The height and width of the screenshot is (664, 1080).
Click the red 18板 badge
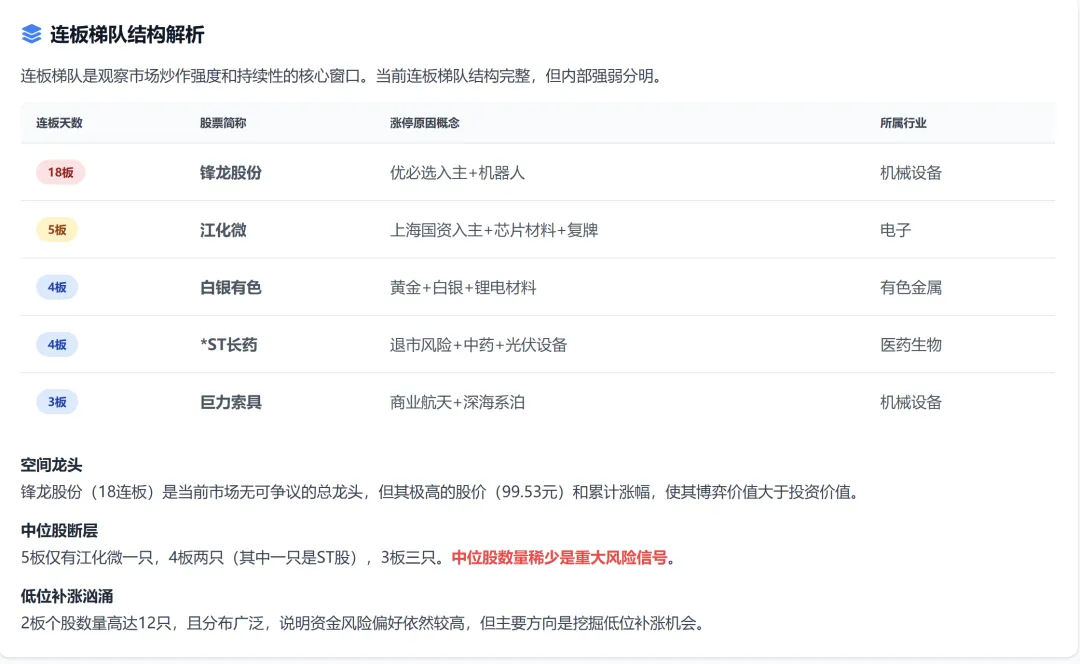61,172
